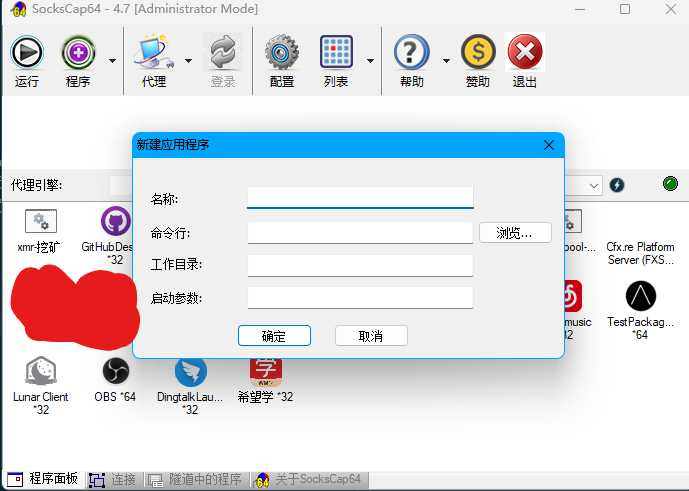Screen dimensions: 689x491
Task: Open the 帮助 (Help) question mark icon
Action: pos(411,52)
